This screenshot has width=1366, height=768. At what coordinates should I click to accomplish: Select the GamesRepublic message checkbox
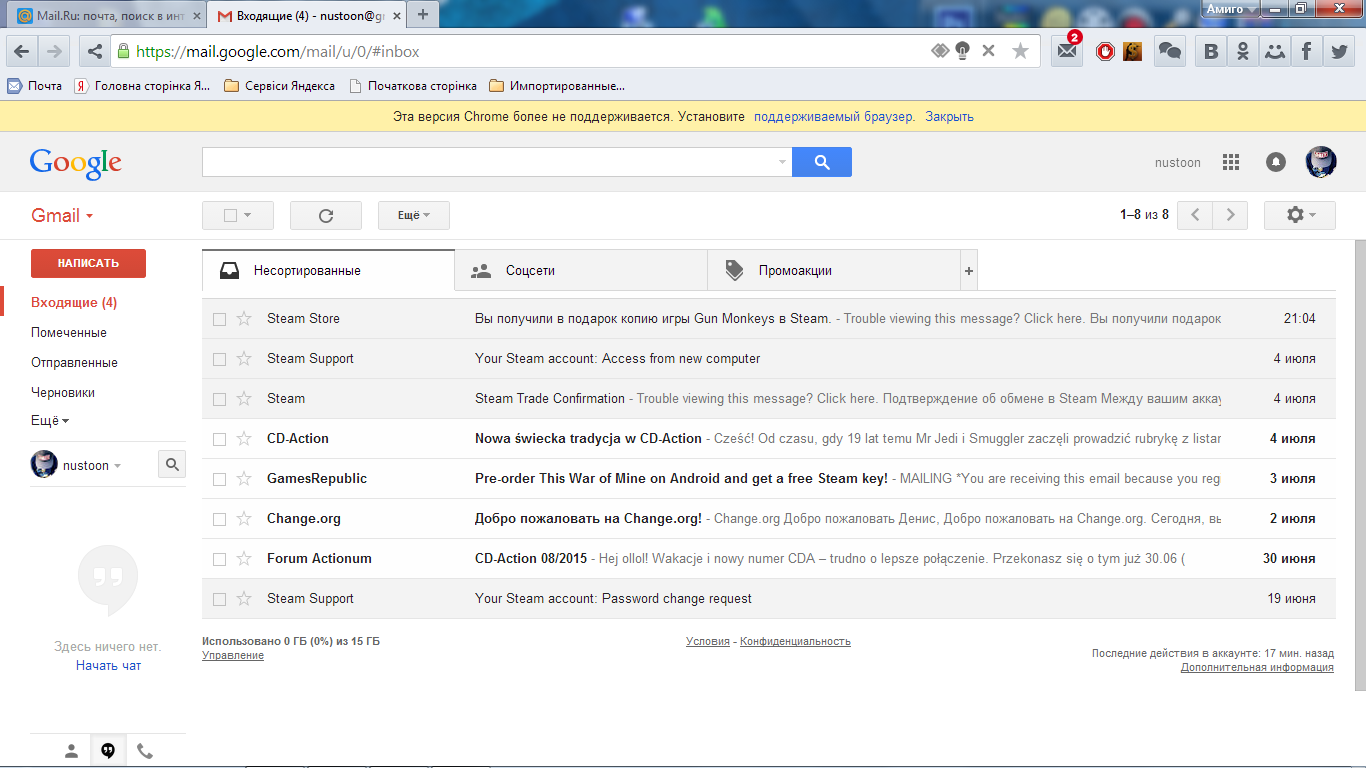219,479
